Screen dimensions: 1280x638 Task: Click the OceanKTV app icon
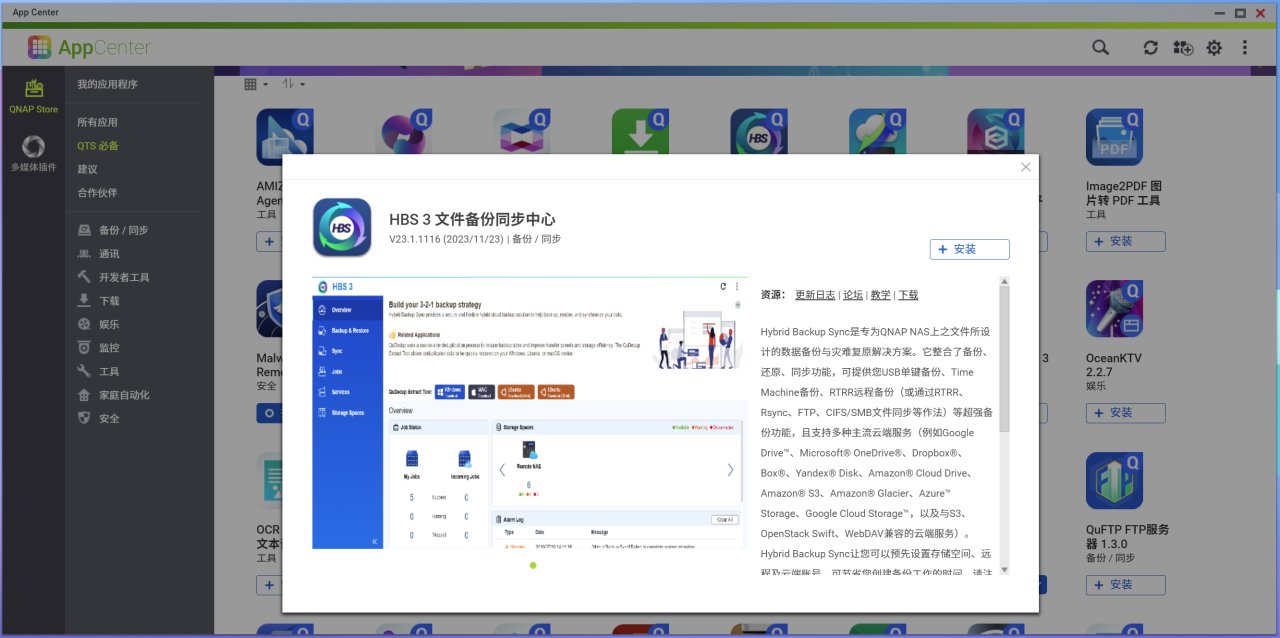(1114, 309)
